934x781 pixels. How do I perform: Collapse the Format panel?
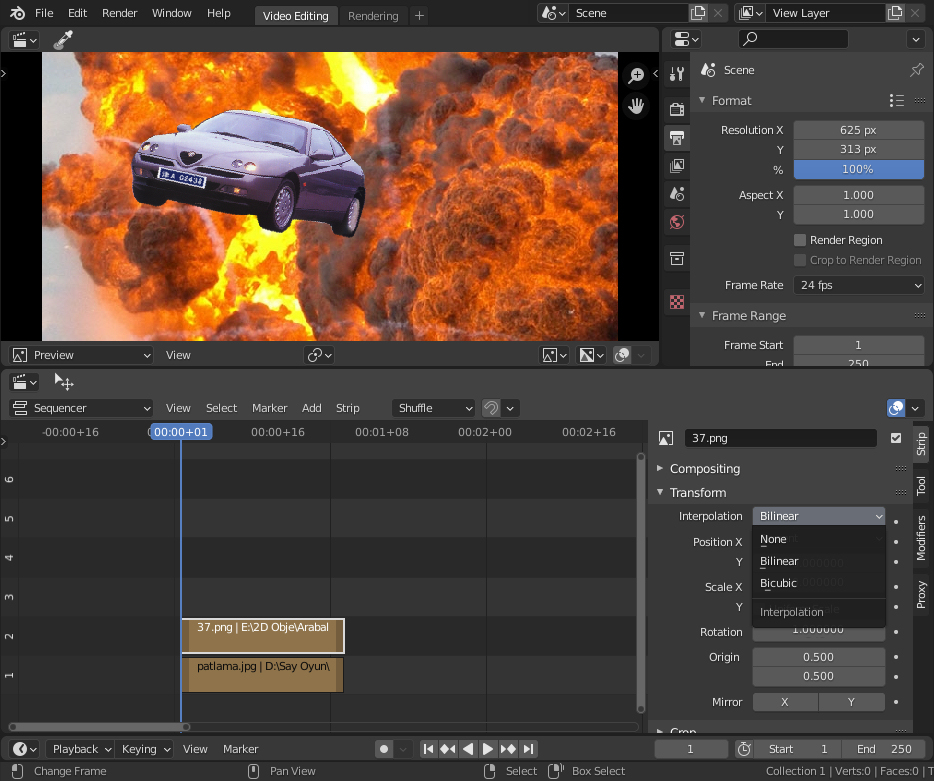coord(702,100)
